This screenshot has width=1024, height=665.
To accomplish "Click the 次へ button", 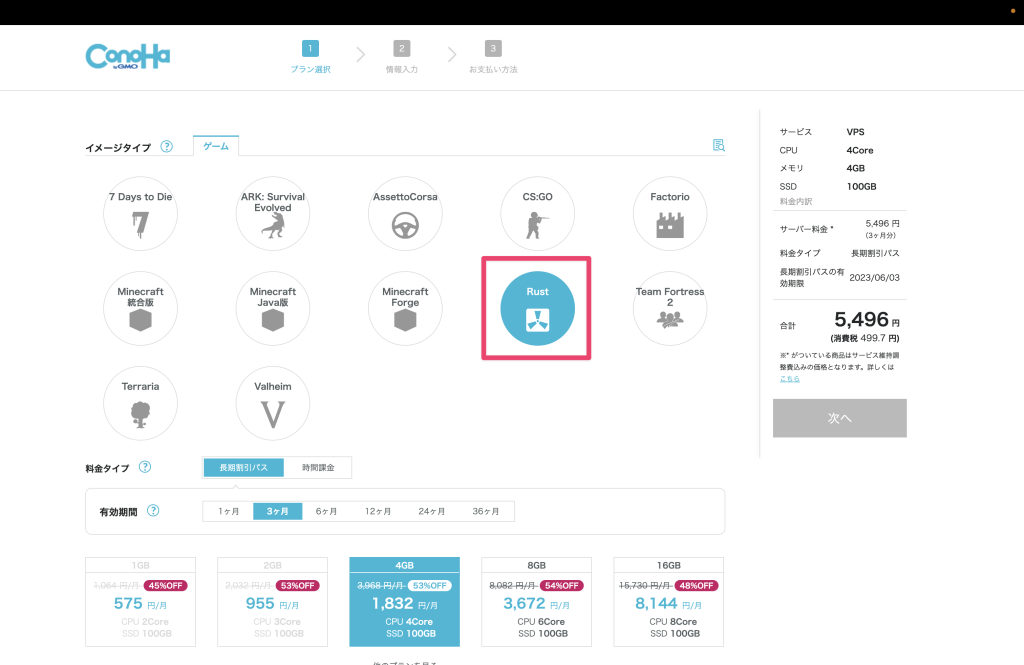I will point(840,418).
